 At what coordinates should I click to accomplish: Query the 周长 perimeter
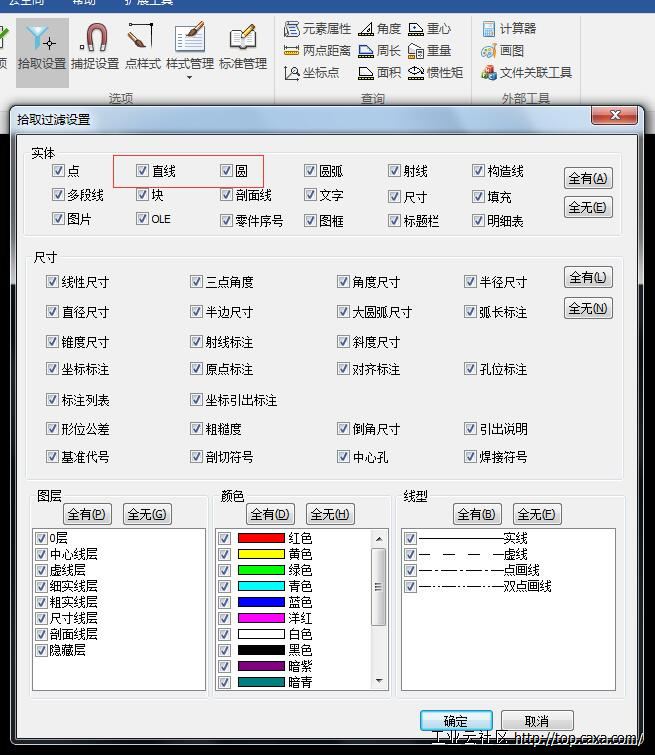tap(380, 51)
